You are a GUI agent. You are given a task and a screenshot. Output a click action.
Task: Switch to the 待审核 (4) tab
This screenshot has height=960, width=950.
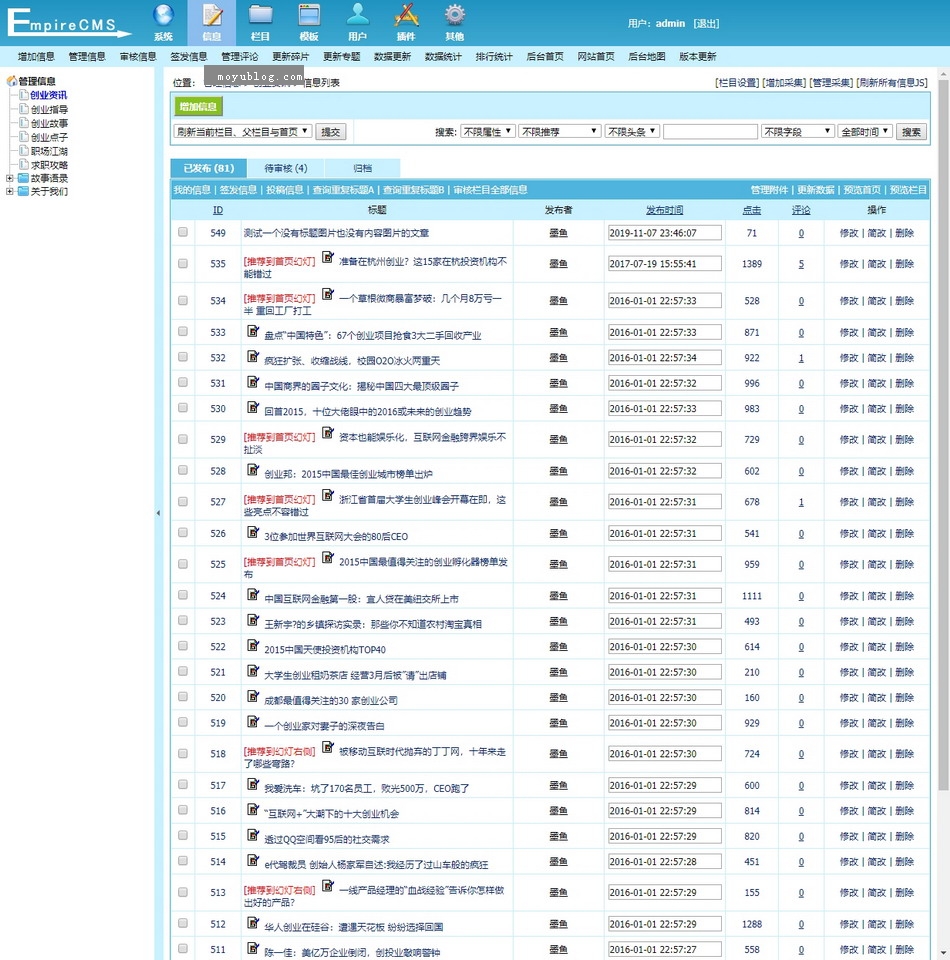[285, 168]
